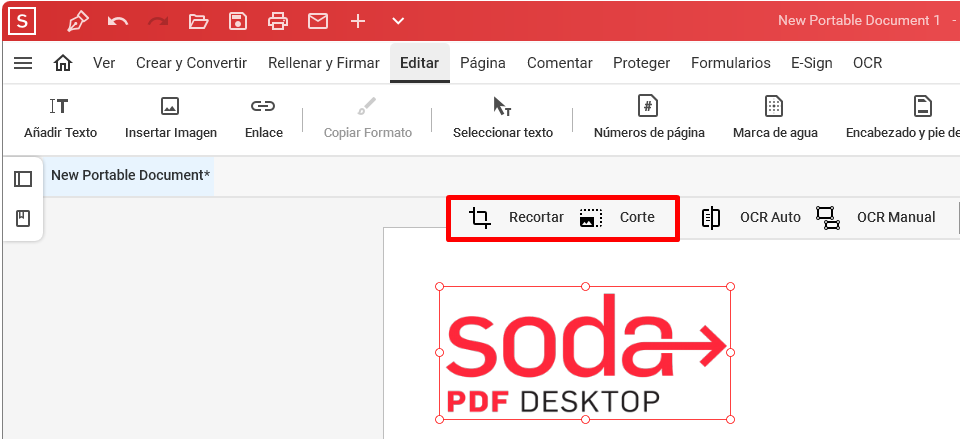This screenshot has width=960, height=439.
Task: Select the Enlace link tool
Action: point(264,118)
